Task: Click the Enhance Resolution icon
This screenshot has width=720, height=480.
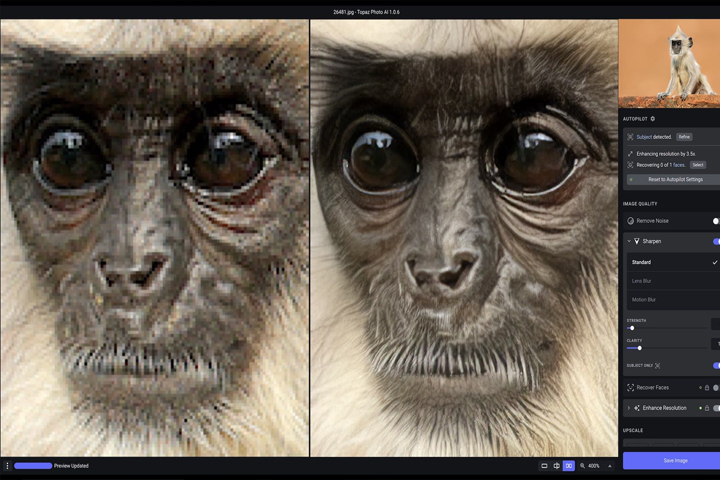Action: coord(637,408)
